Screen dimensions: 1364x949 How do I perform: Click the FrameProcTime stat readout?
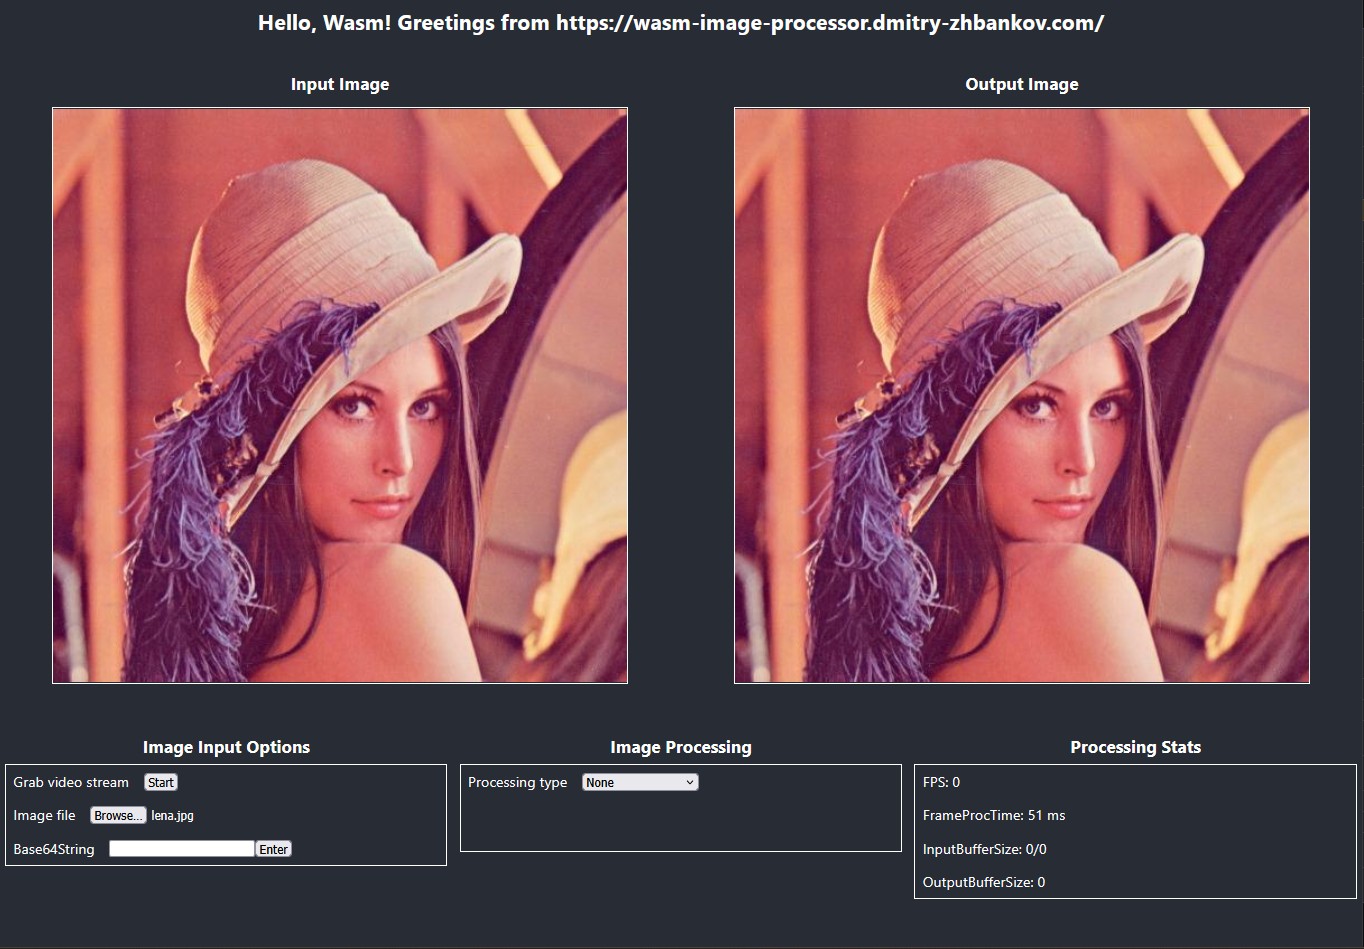(x=994, y=815)
